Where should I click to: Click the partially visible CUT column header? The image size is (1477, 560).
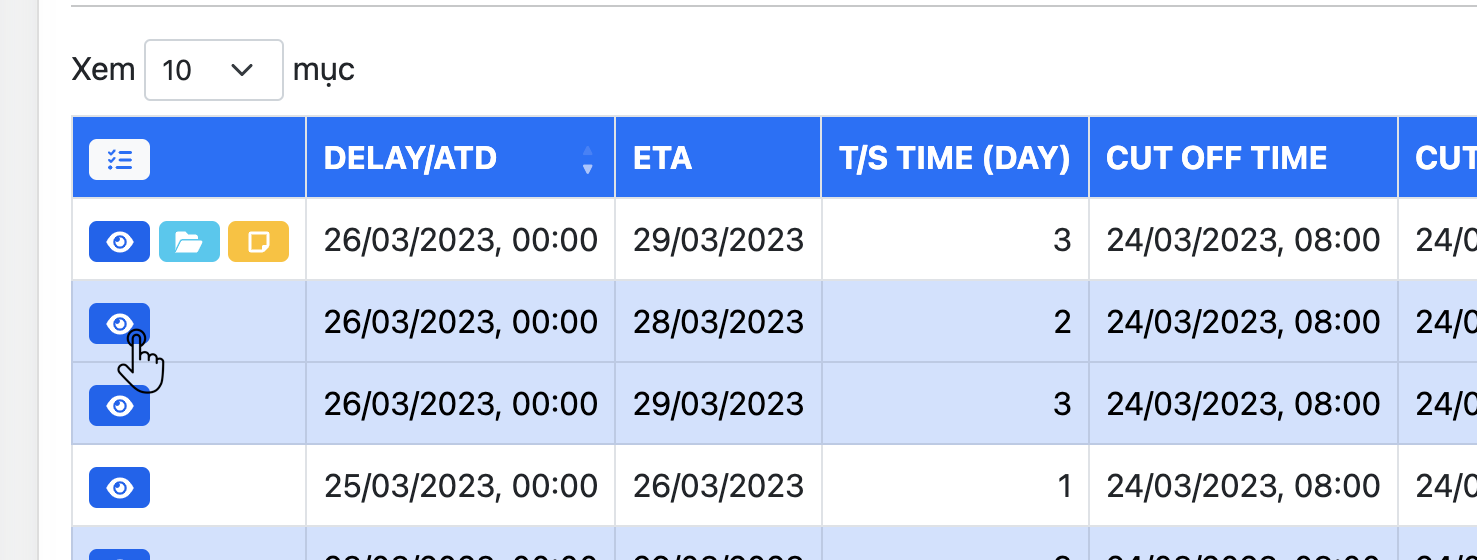[1444, 158]
